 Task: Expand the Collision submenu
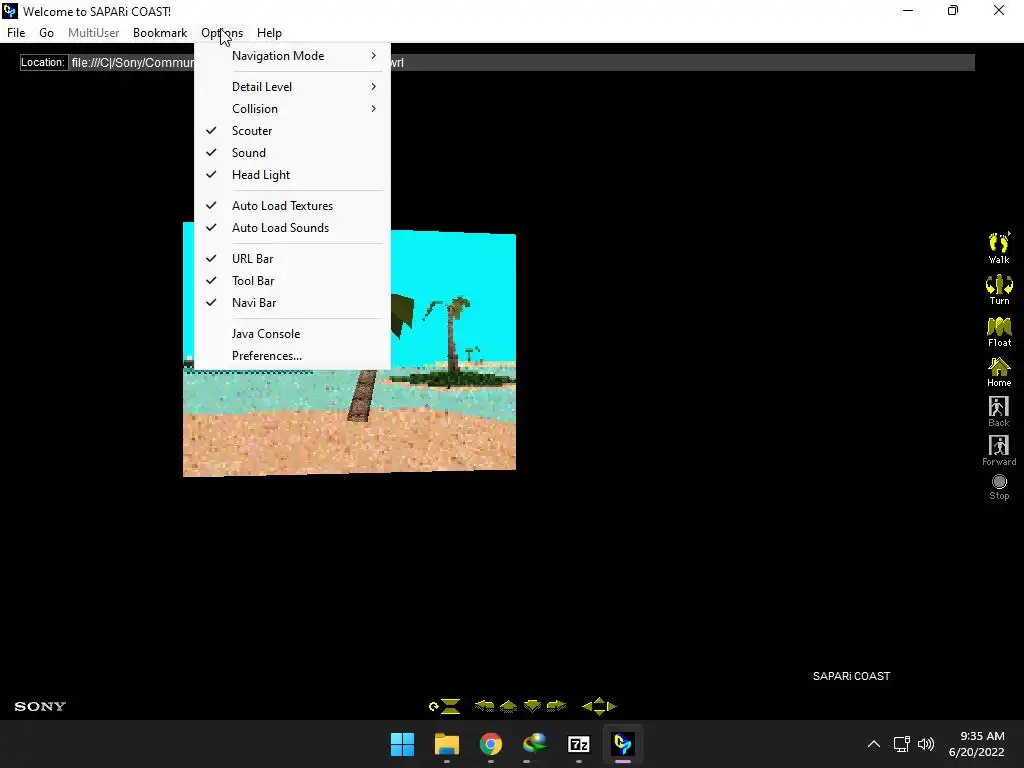(292, 109)
